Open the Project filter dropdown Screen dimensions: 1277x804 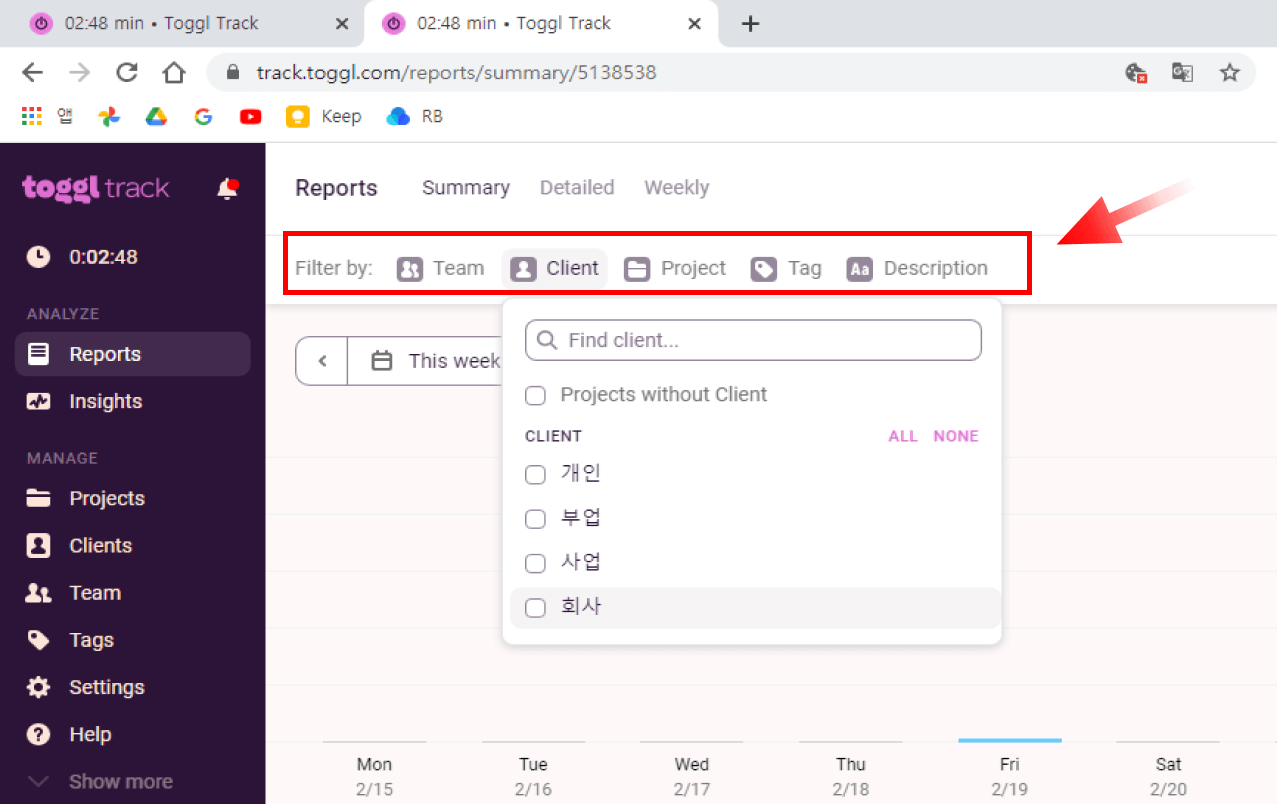[x=675, y=268]
